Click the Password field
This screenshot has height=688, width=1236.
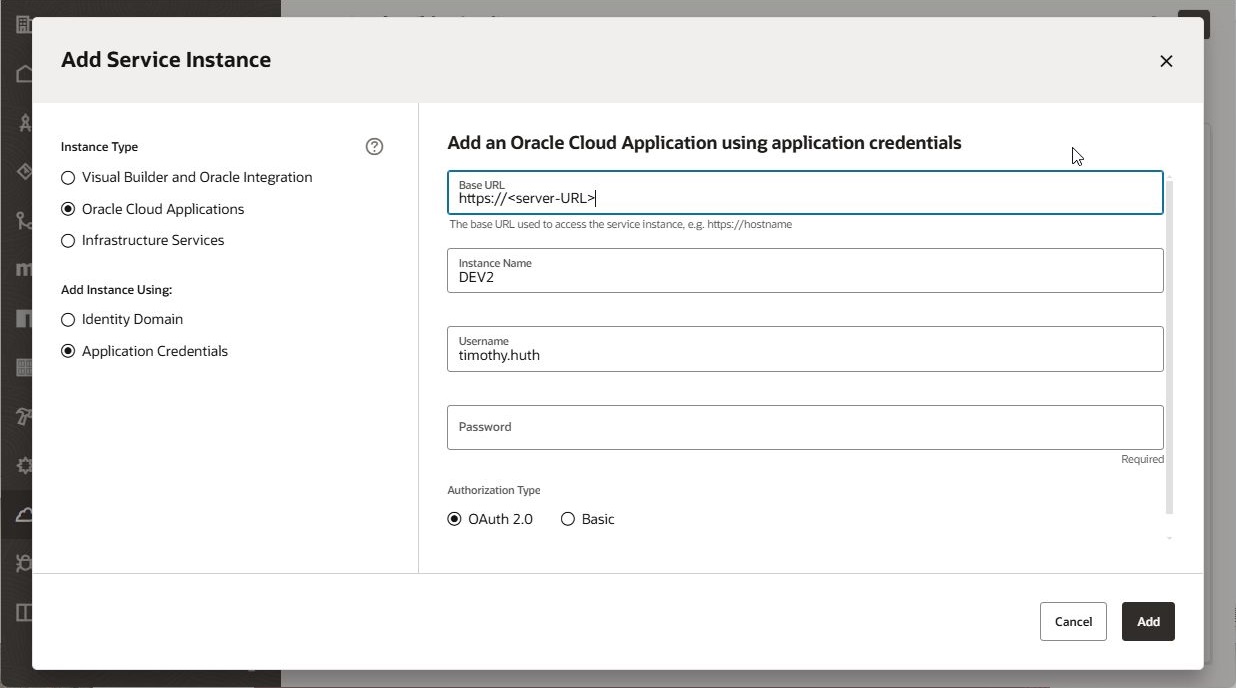coord(804,427)
